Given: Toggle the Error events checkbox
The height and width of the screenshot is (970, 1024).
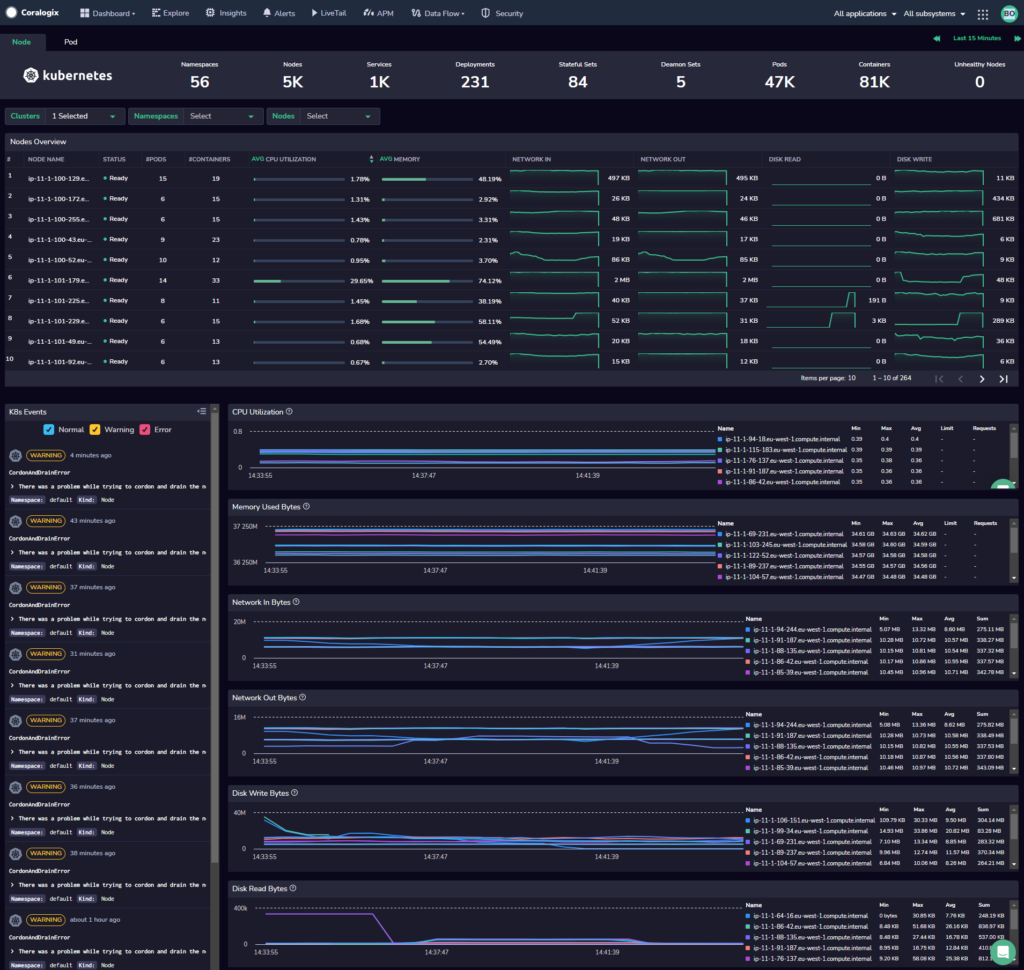Looking at the screenshot, I should click(145, 429).
